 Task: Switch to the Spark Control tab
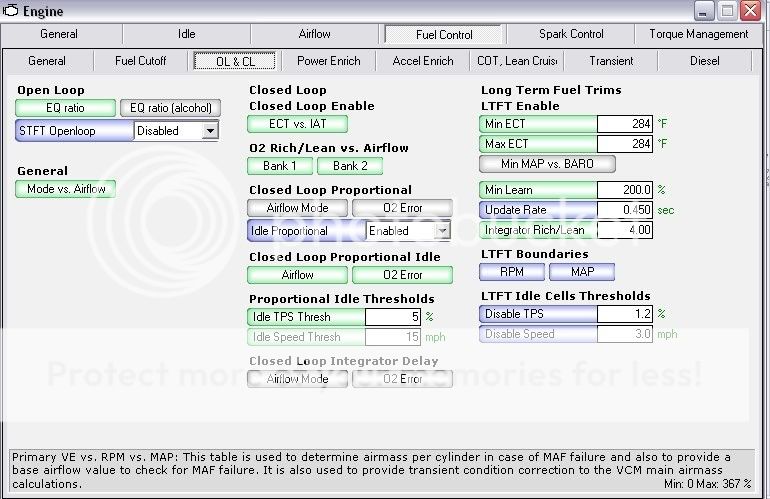tap(571, 34)
